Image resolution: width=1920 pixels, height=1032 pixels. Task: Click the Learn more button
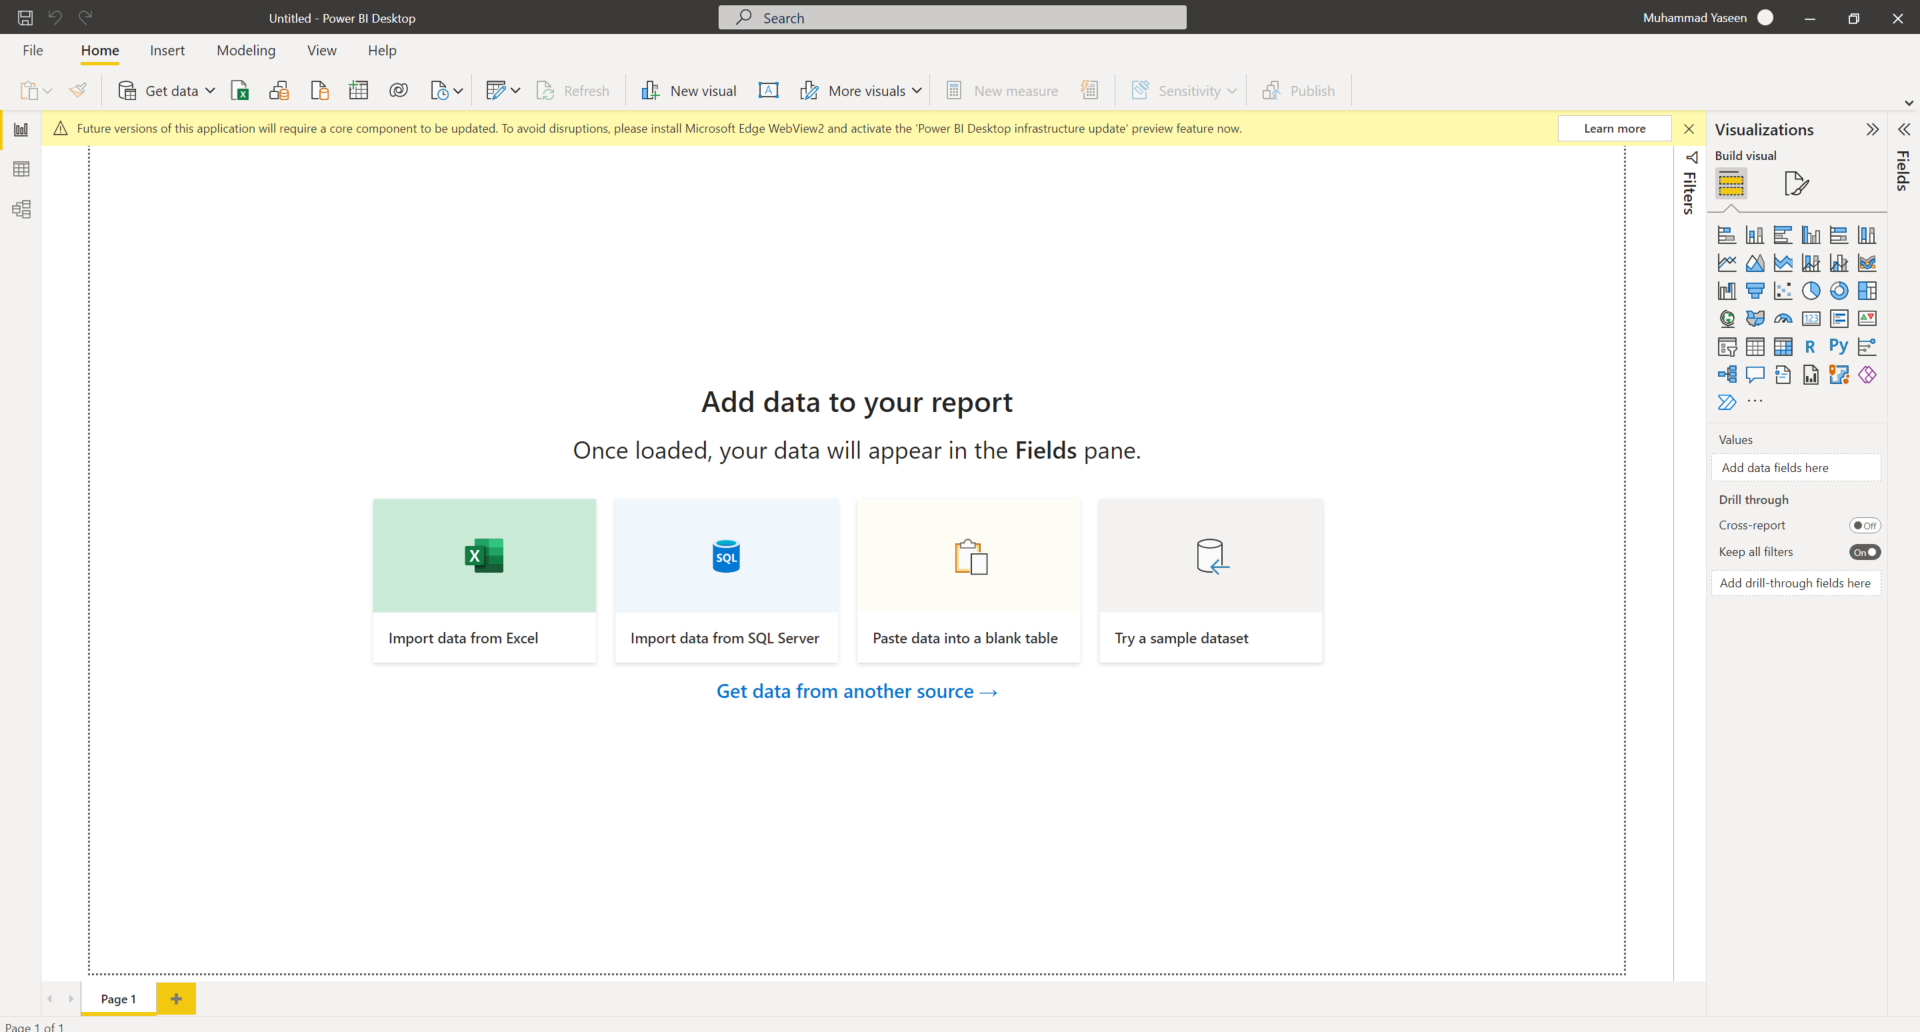(x=1614, y=129)
